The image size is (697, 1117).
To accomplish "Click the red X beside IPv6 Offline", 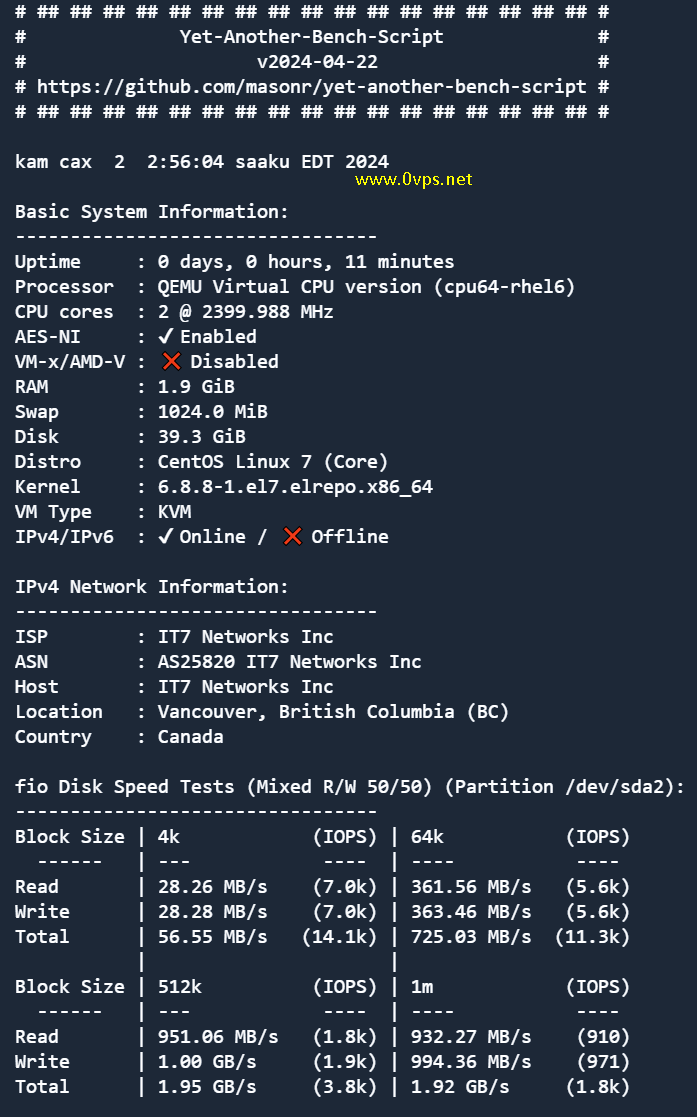I will [292, 536].
